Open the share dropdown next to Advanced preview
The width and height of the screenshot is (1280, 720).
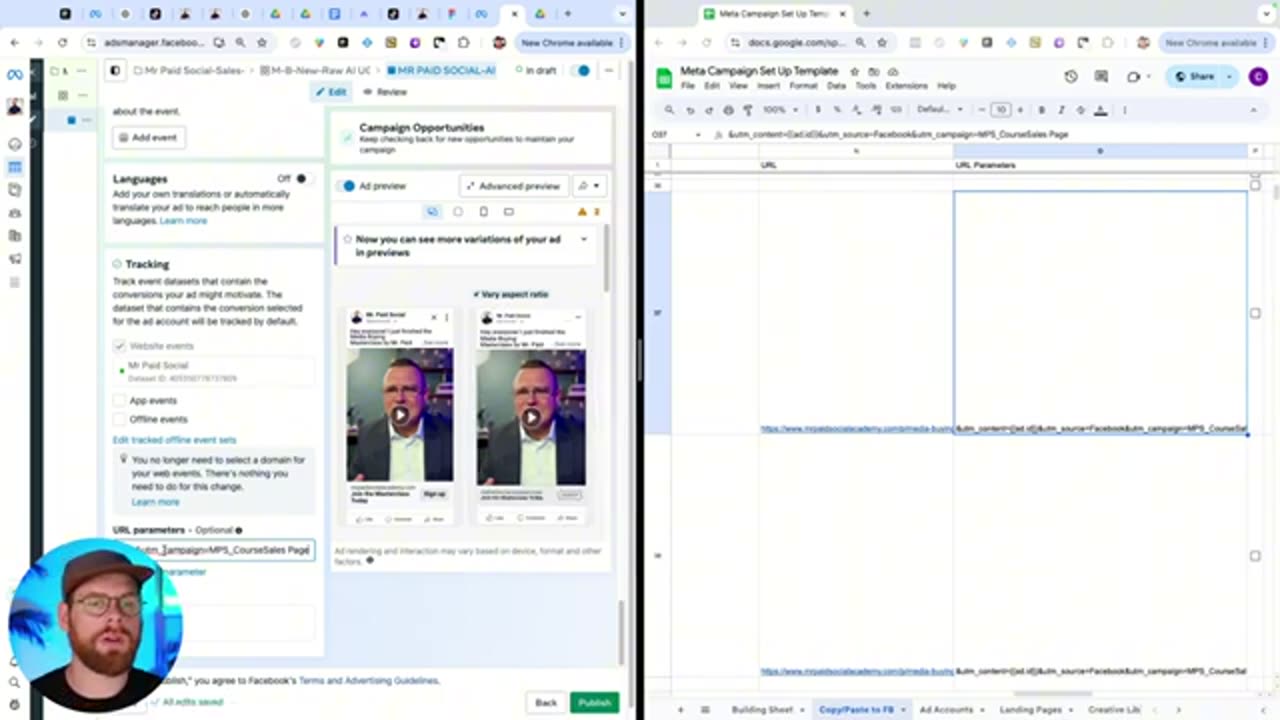coord(589,186)
